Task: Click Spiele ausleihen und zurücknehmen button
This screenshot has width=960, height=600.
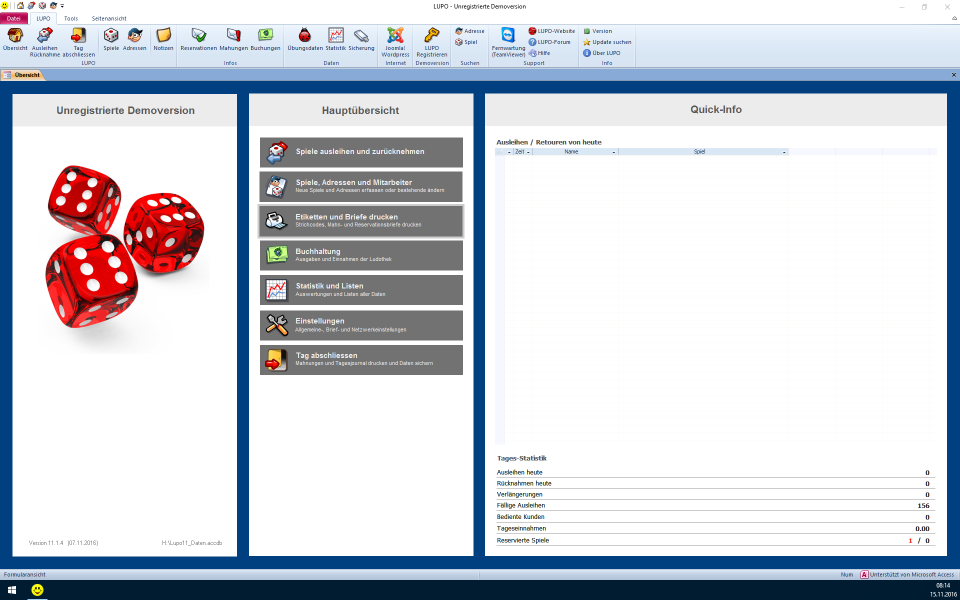Action: (361, 152)
